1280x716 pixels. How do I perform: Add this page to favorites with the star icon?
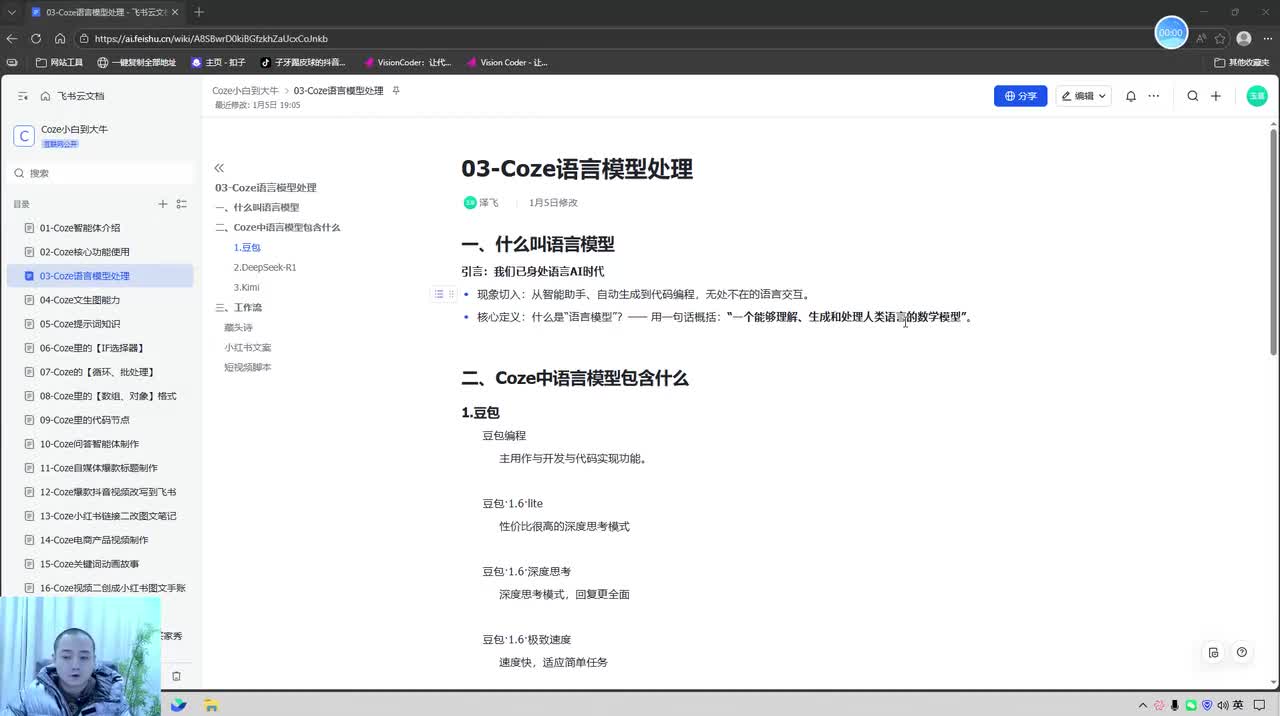pyautogui.click(x=1220, y=38)
